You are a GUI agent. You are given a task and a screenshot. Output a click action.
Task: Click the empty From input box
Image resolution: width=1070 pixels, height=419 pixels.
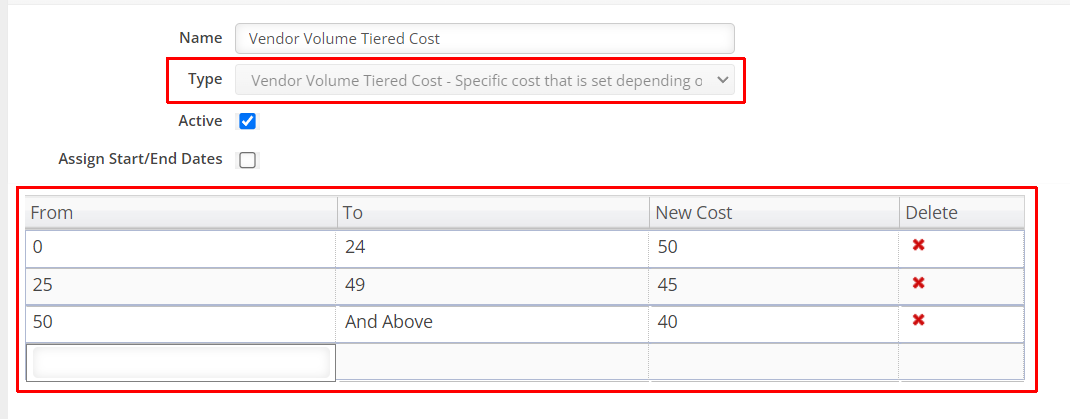coord(181,362)
